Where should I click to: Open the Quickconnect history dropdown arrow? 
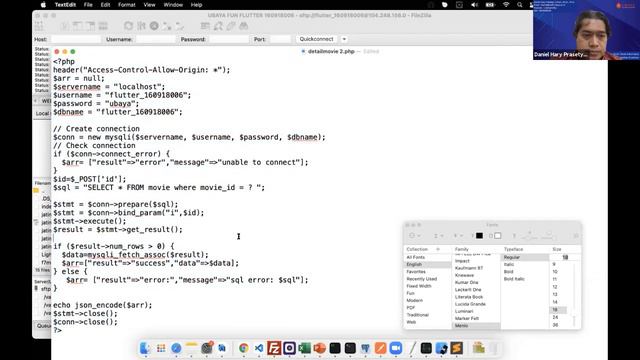(344, 39)
